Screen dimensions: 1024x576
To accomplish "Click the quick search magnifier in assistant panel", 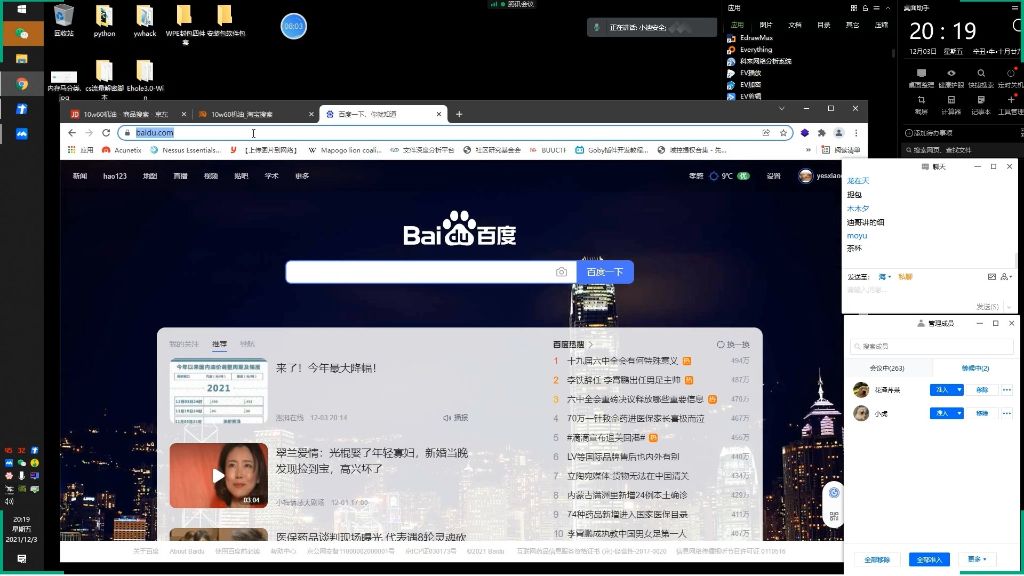I will pos(981,78).
